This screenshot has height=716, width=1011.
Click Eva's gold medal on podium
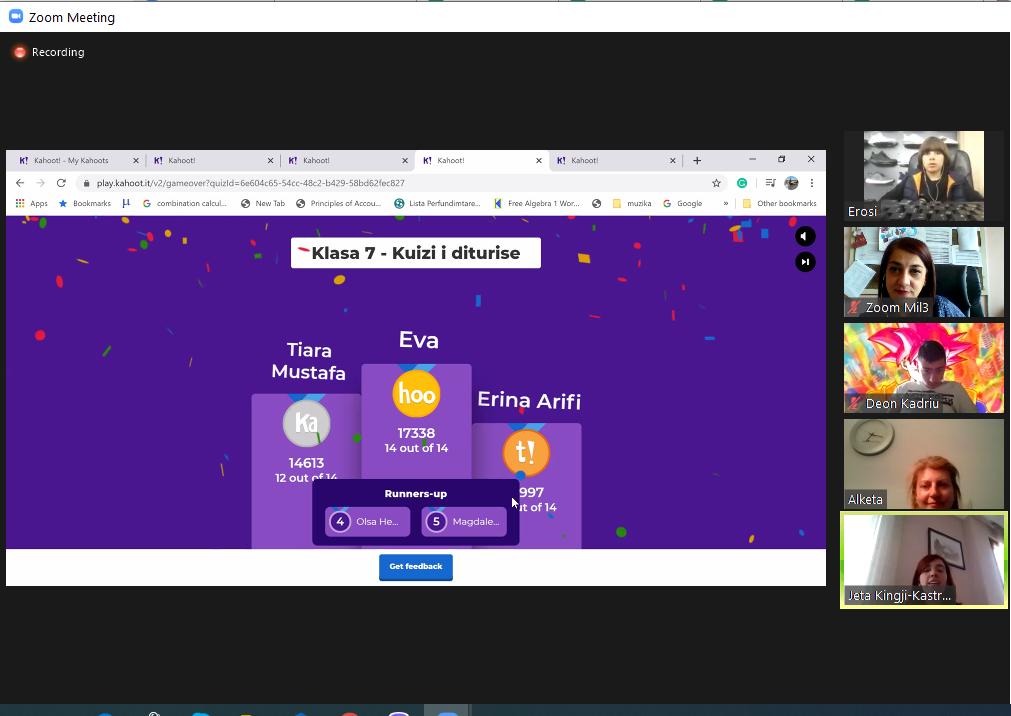pos(416,395)
